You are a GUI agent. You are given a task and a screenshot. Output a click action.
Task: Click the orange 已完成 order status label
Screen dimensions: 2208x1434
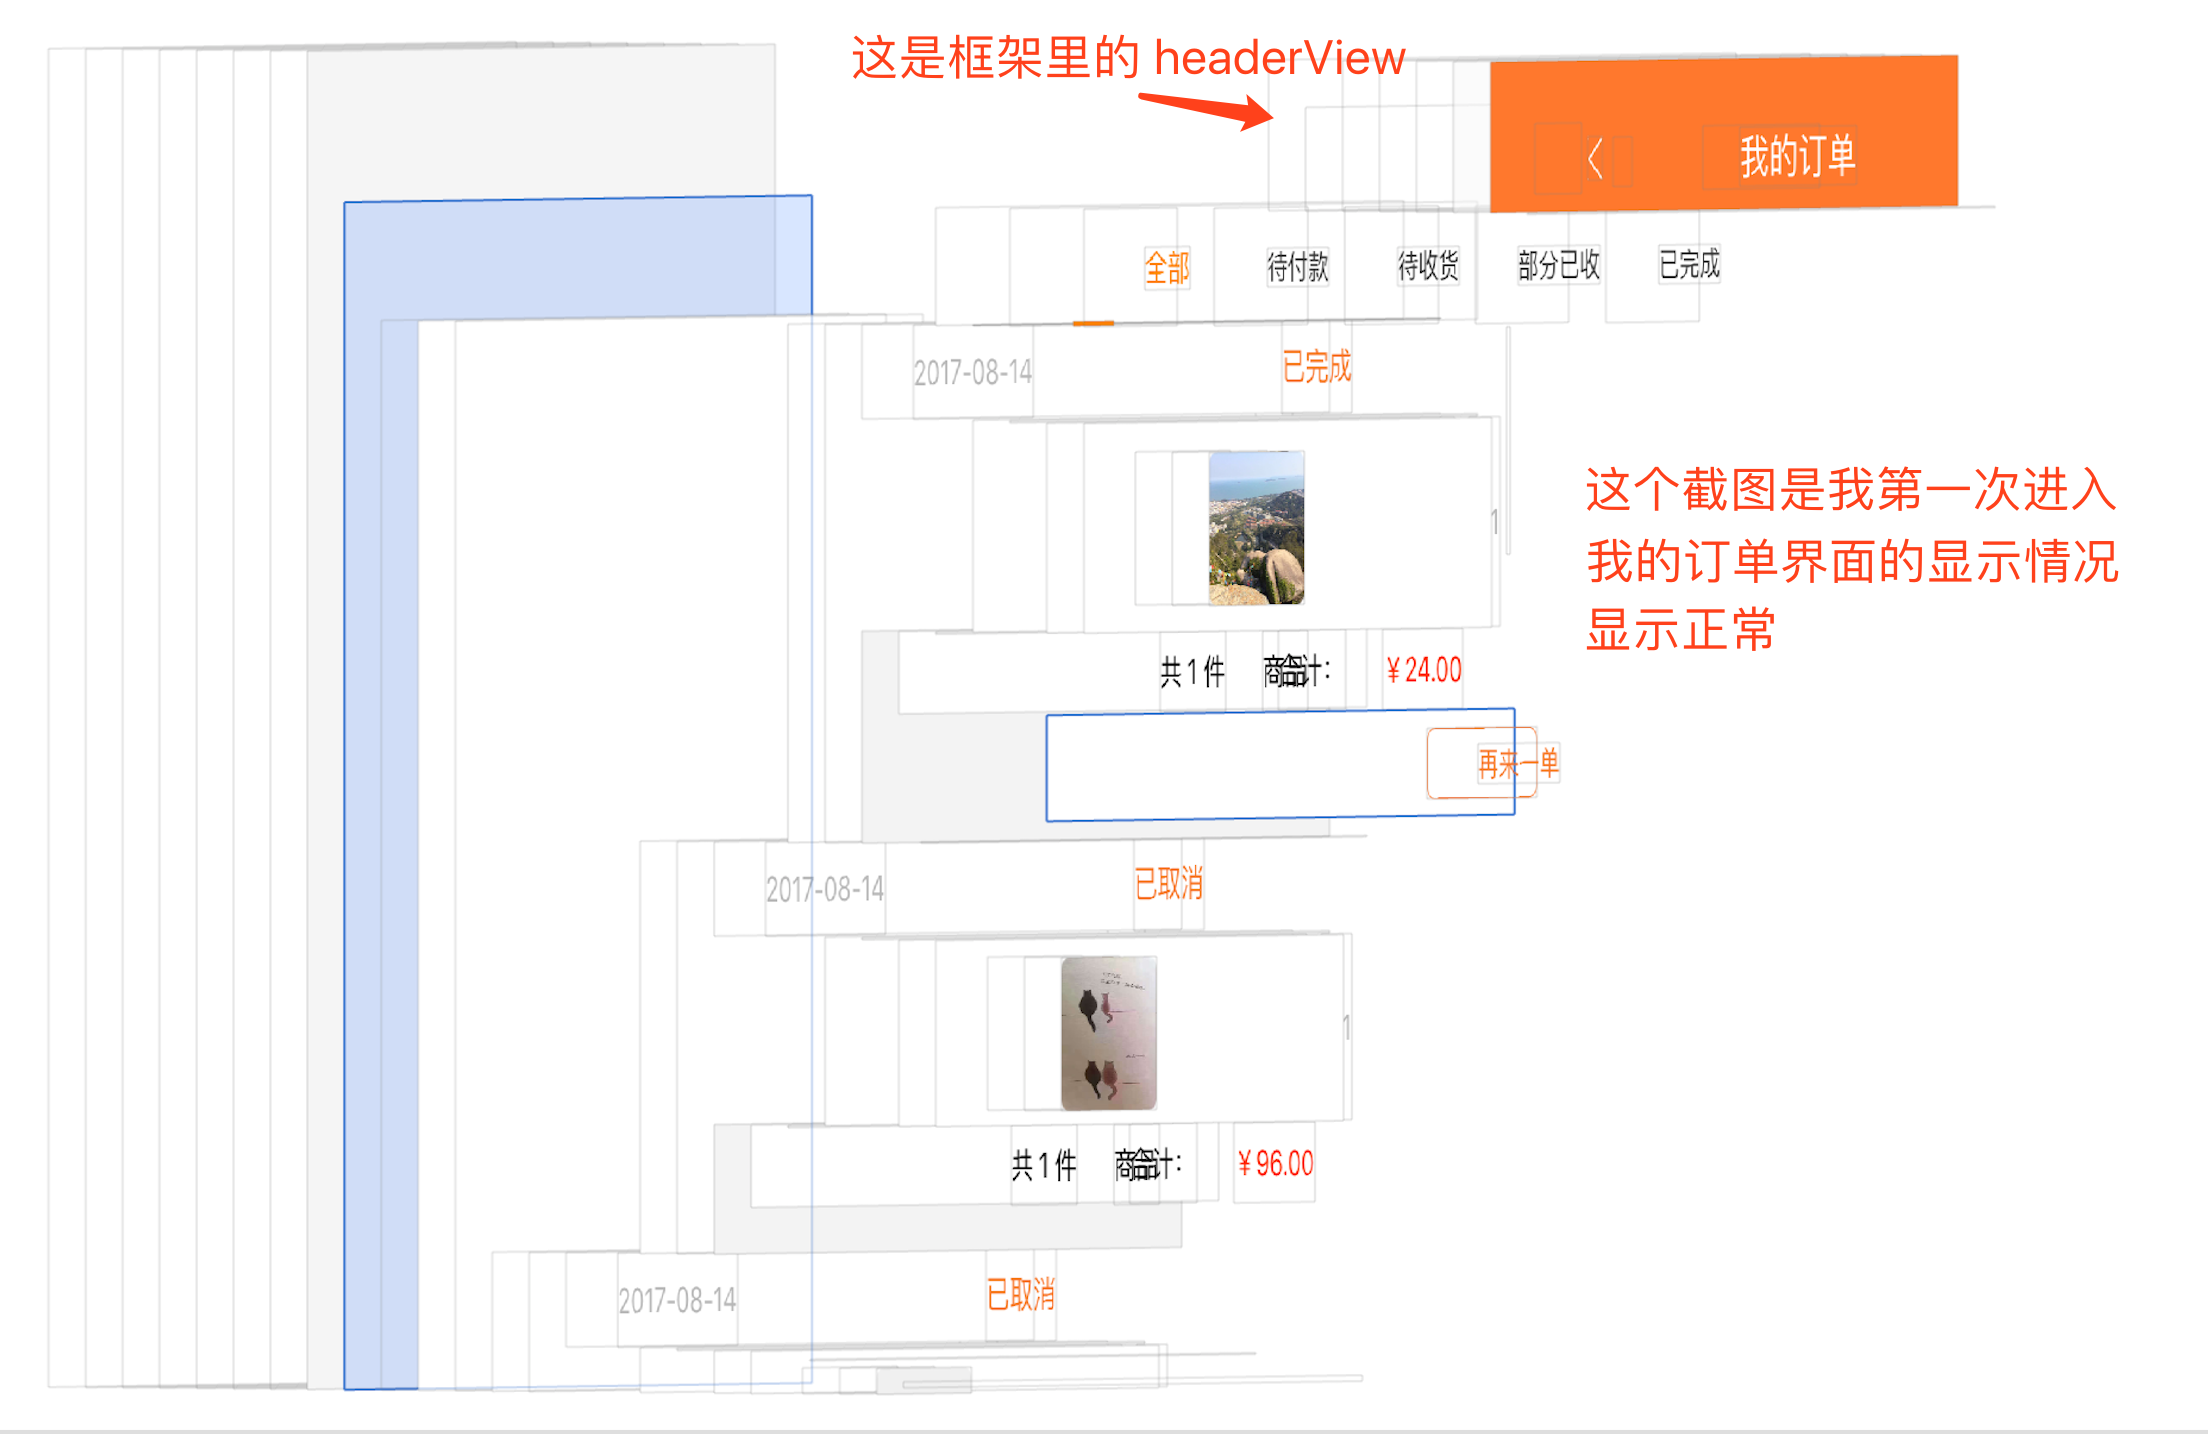[x=1316, y=367]
